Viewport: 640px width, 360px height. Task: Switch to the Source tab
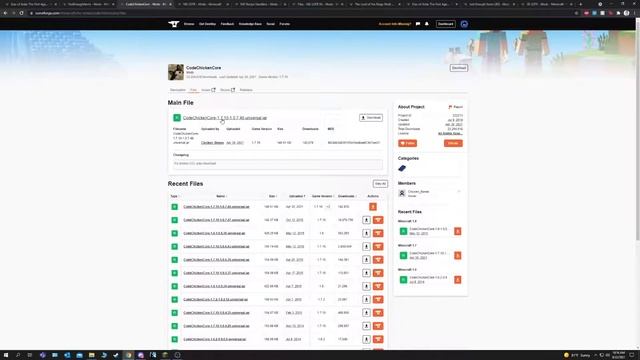point(227,90)
